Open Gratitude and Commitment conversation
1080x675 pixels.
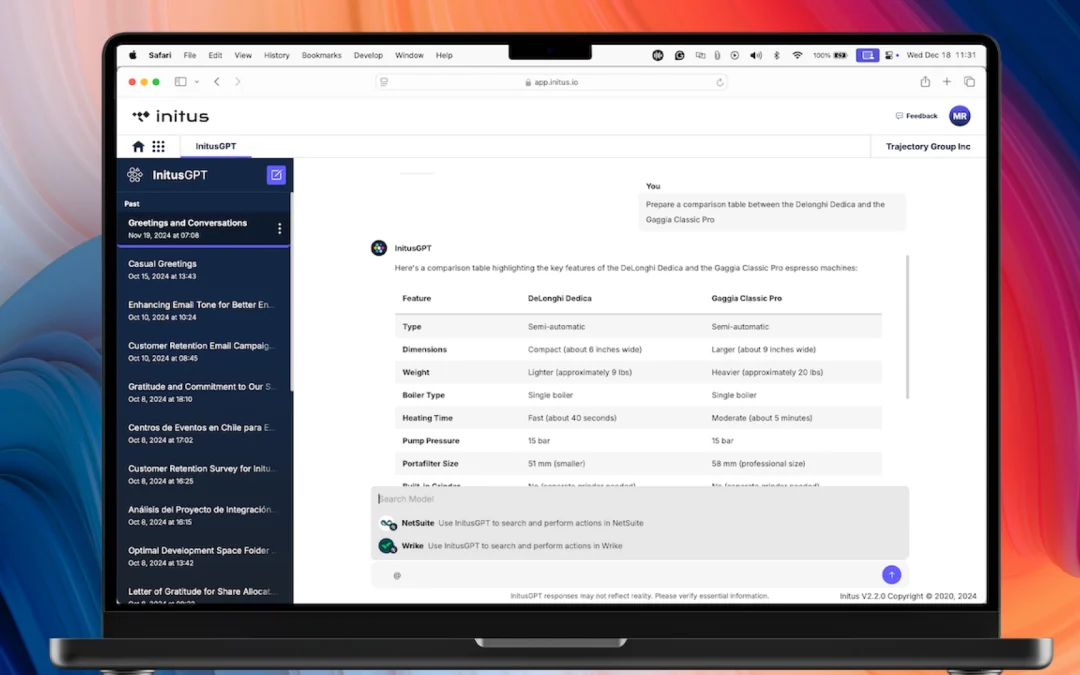click(204, 392)
